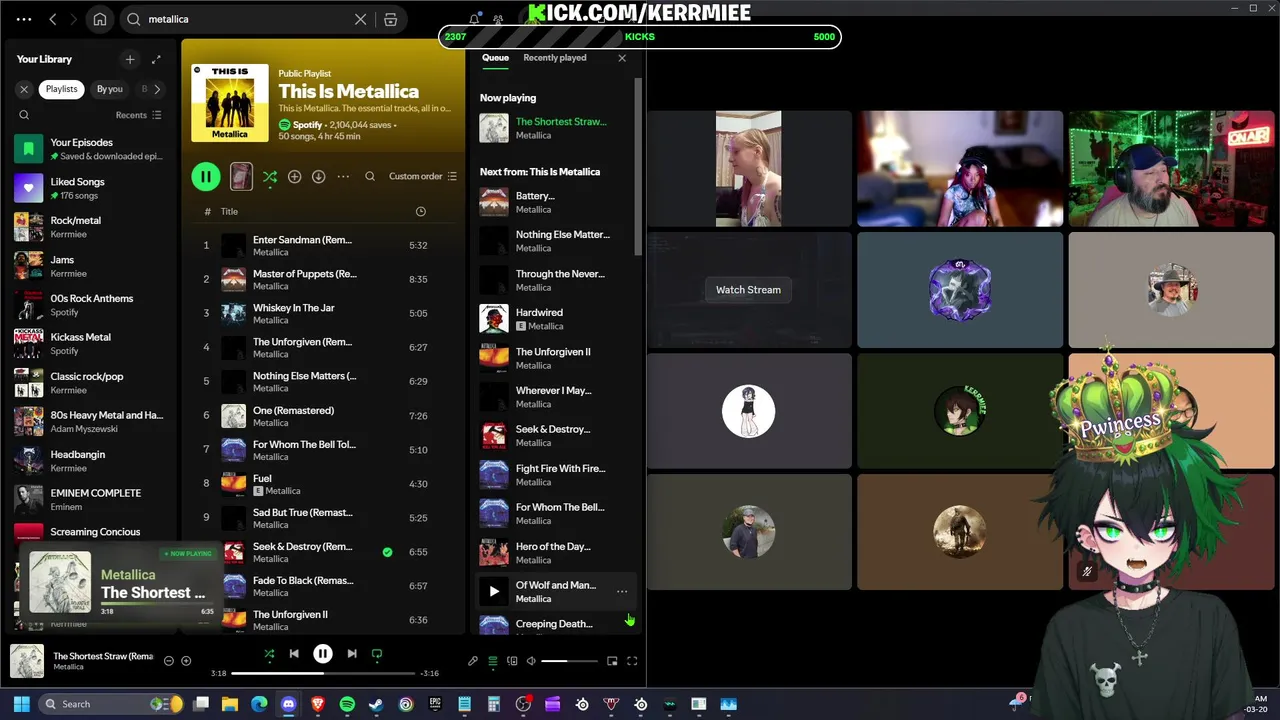Screen dimensions: 1280x720
Task: Go to Spotify Home
Action: click(100, 19)
